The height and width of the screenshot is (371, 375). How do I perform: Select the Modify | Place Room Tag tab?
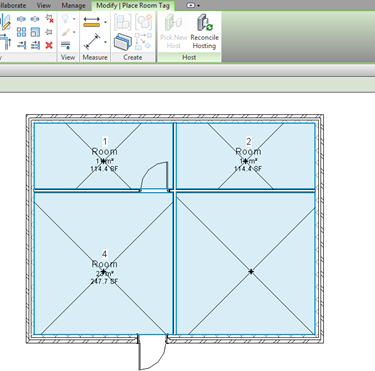pyautogui.click(x=133, y=5)
